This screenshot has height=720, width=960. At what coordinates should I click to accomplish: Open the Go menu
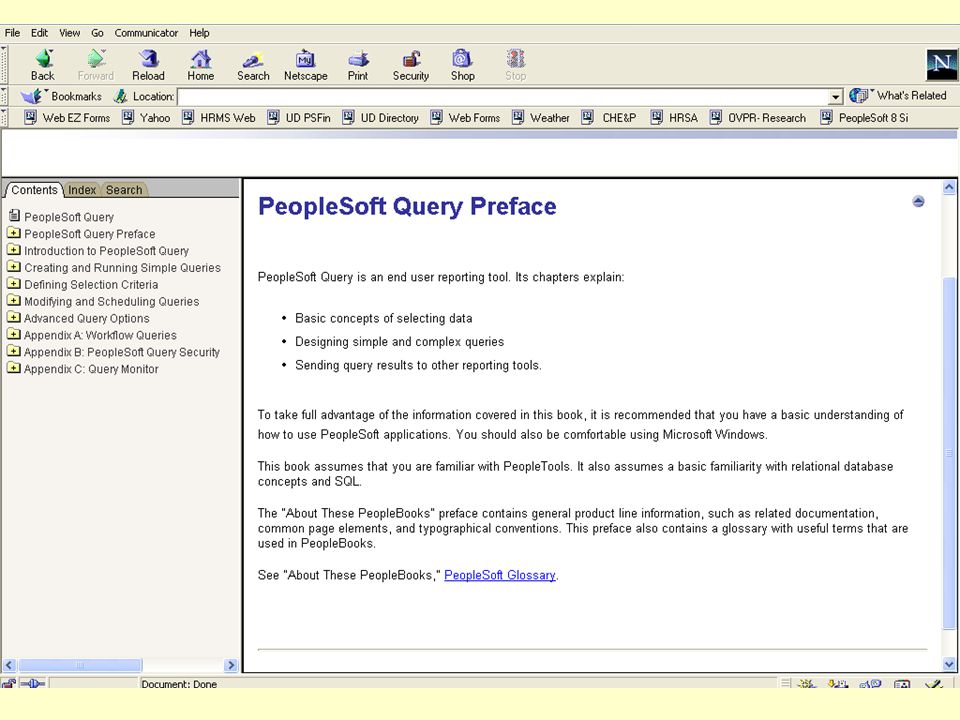[x=97, y=33]
